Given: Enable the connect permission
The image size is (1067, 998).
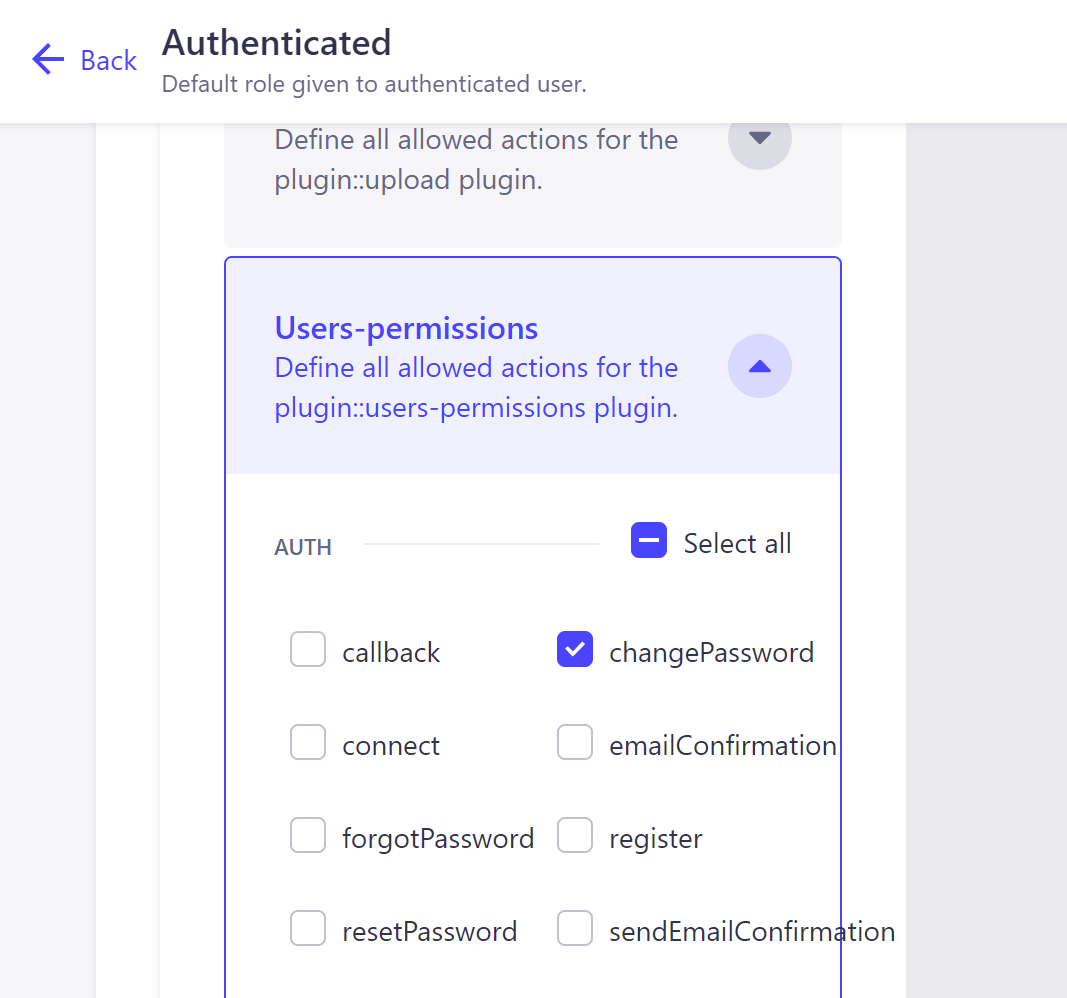Looking at the screenshot, I should [308, 742].
